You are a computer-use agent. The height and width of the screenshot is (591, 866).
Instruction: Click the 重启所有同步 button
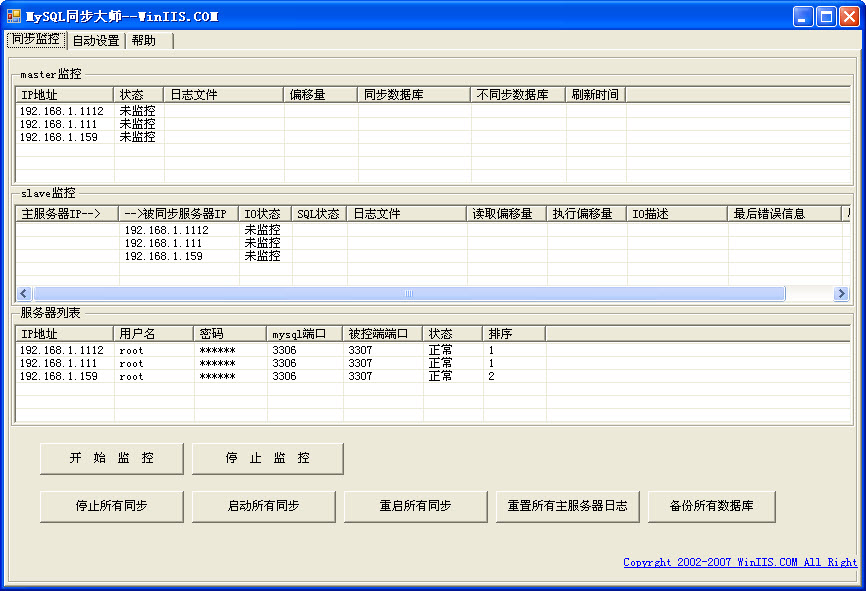pyautogui.click(x=416, y=506)
